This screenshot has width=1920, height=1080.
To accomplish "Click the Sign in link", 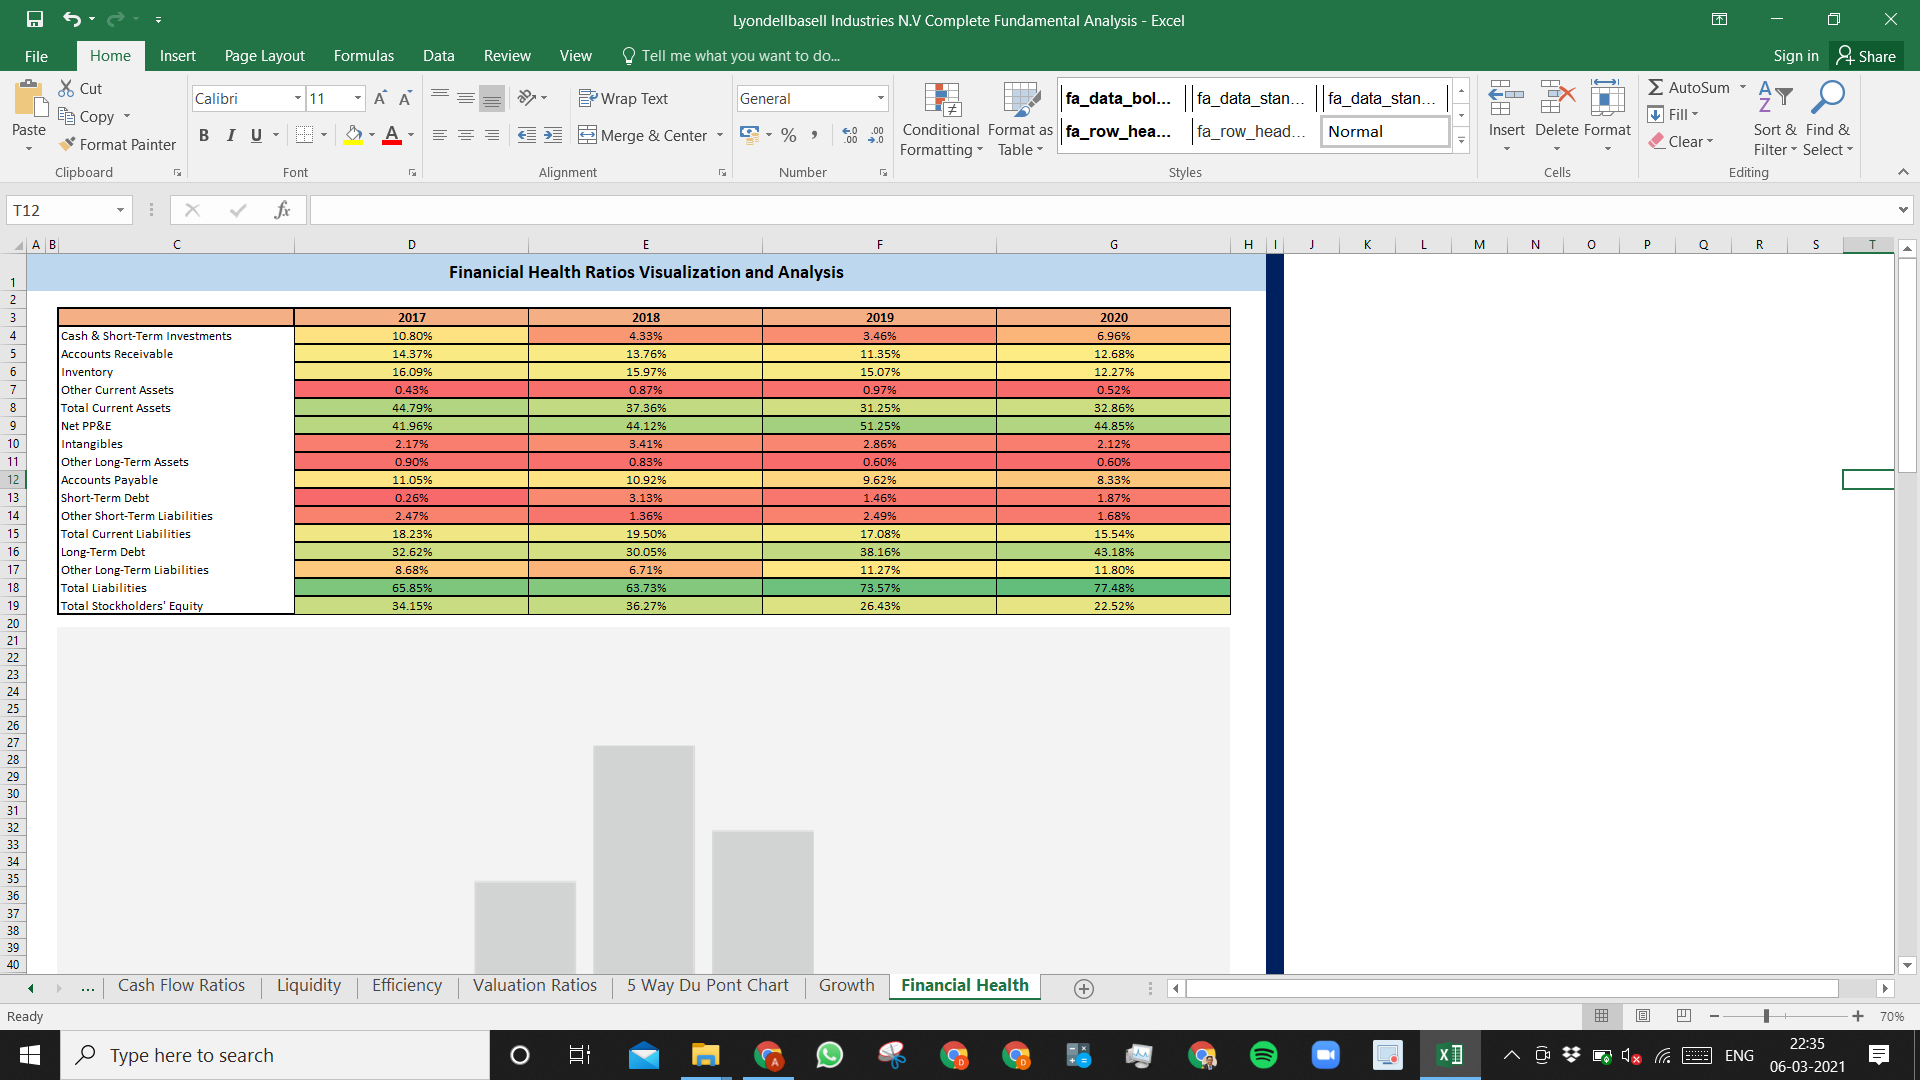I will [1795, 56].
